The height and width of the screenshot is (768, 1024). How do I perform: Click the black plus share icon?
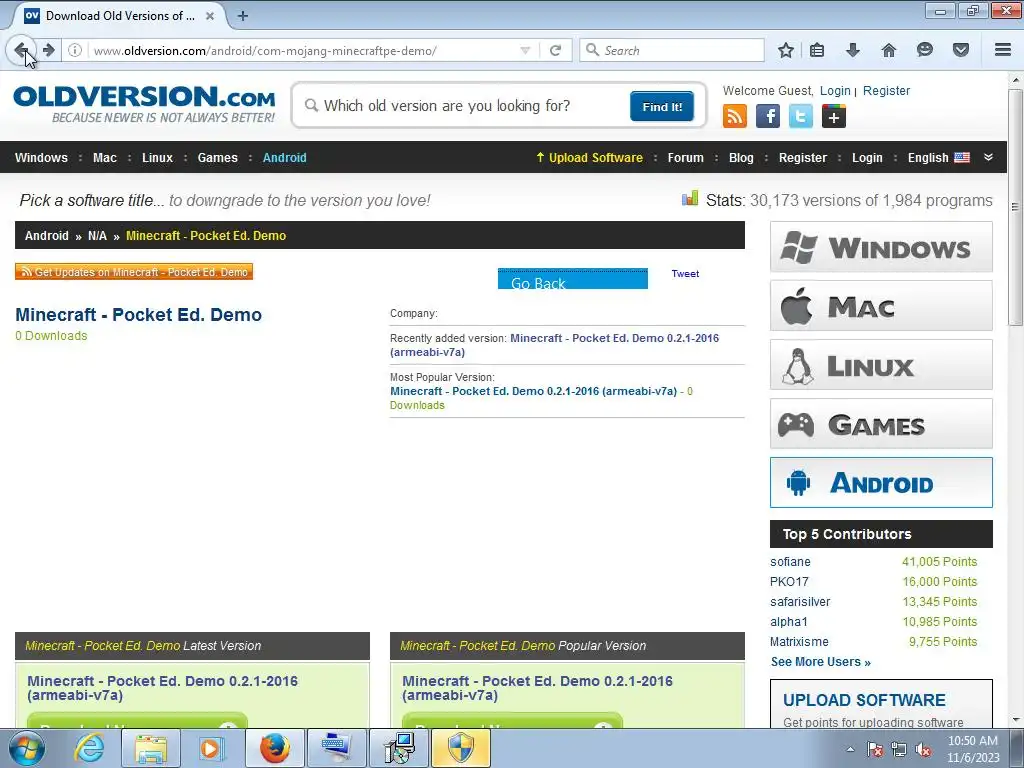pos(834,117)
